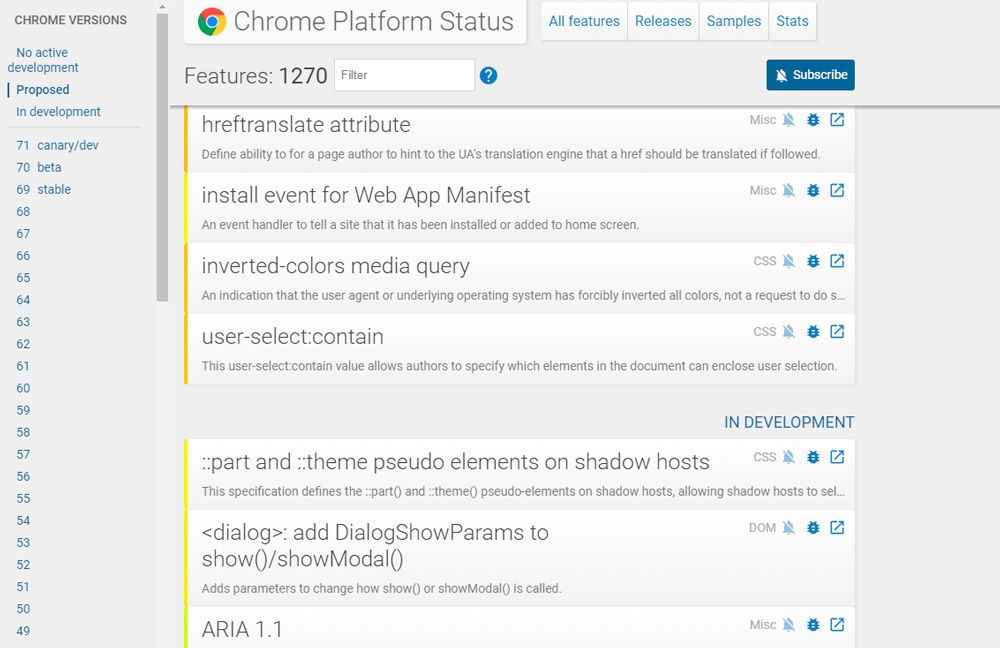Click the DOM category label on dialog feature

click(x=762, y=528)
